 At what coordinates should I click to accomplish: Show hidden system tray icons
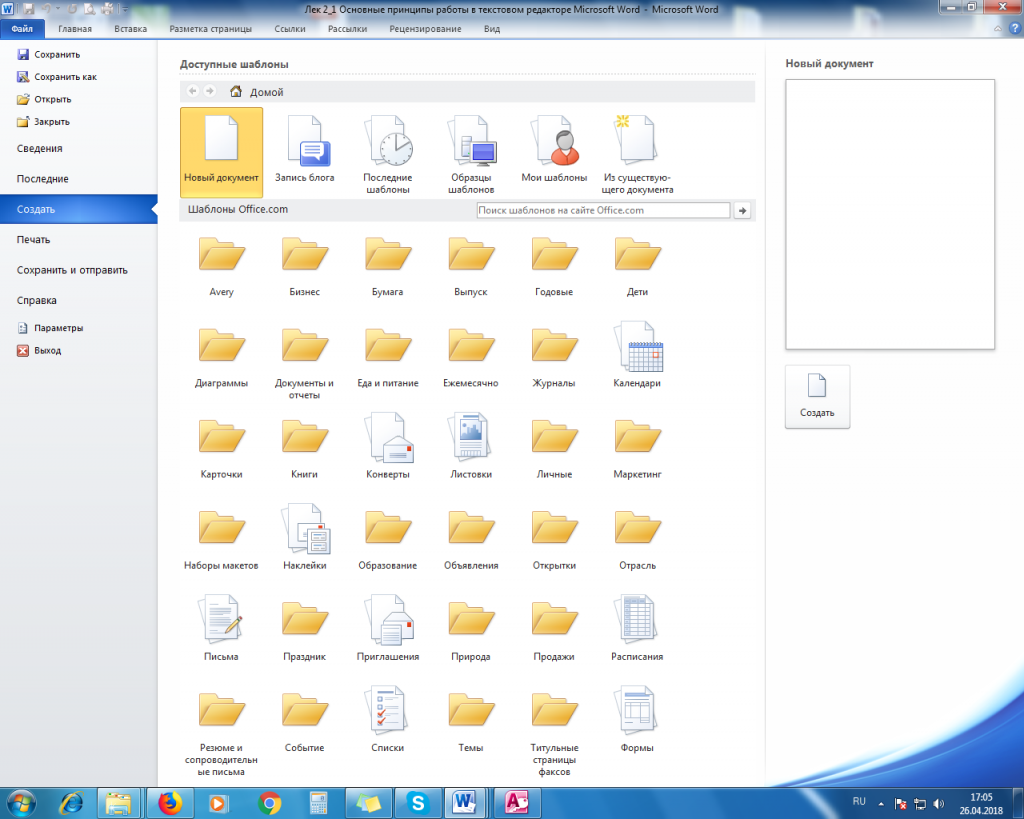(x=880, y=804)
